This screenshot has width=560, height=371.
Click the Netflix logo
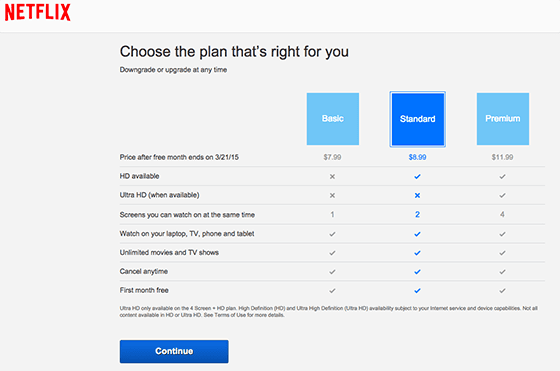pyautogui.click(x=38, y=12)
